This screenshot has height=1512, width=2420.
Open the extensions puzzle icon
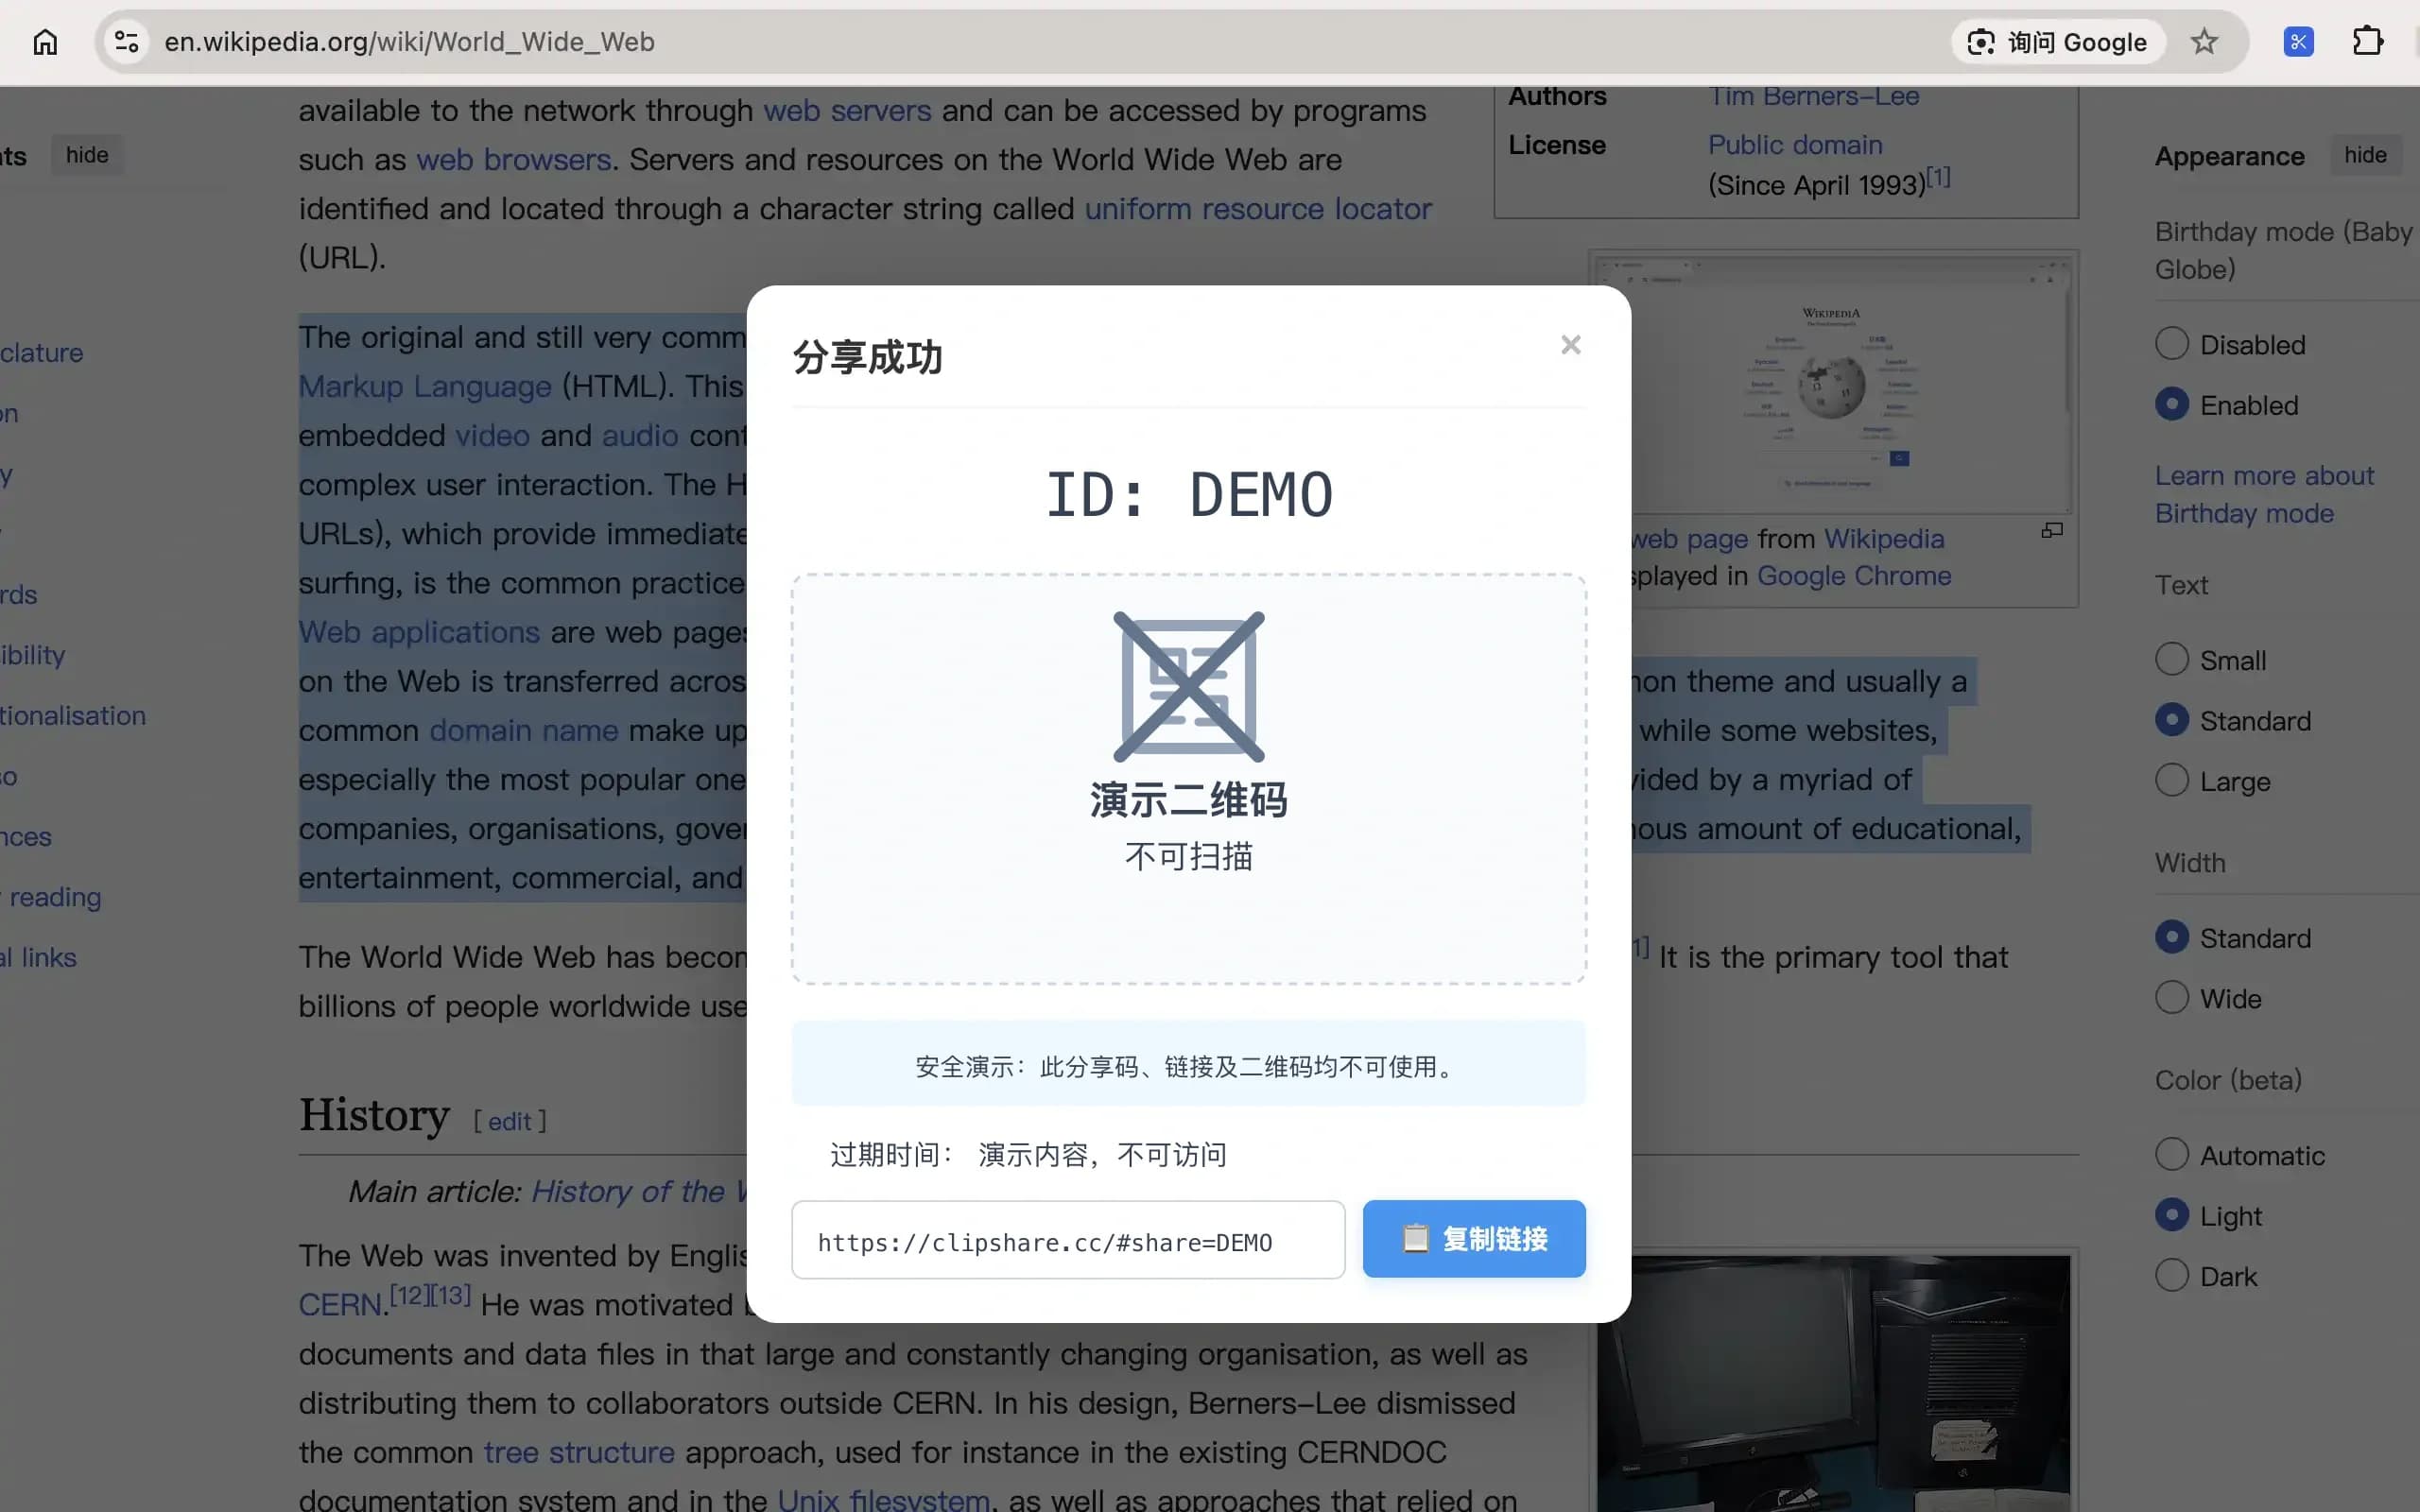point(2367,42)
